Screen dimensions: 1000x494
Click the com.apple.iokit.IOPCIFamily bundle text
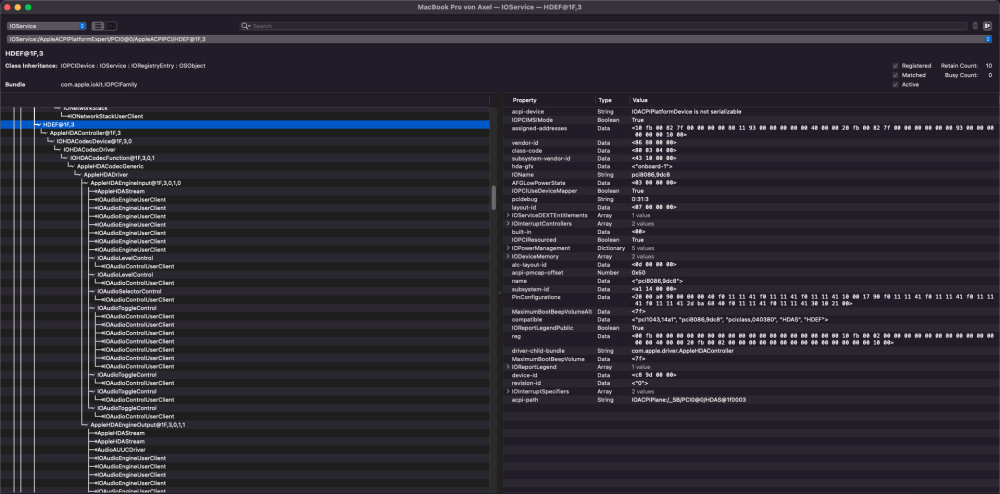[x=99, y=84]
